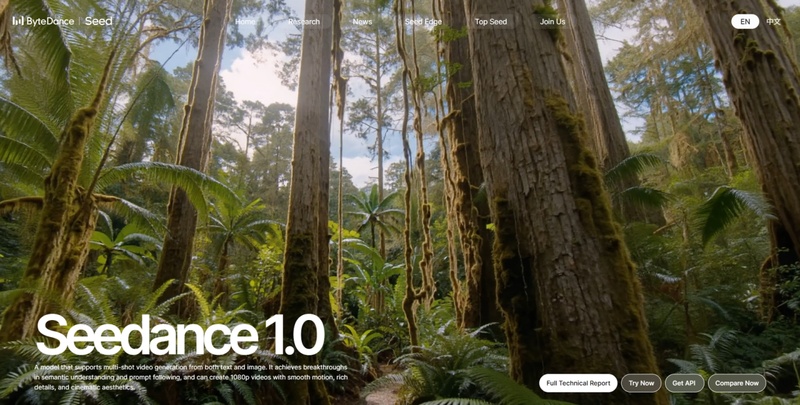Click the Seed brand wordmark
The height and width of the screenshot is (405, 800).
pyautogui.click(x=98, y=21)
